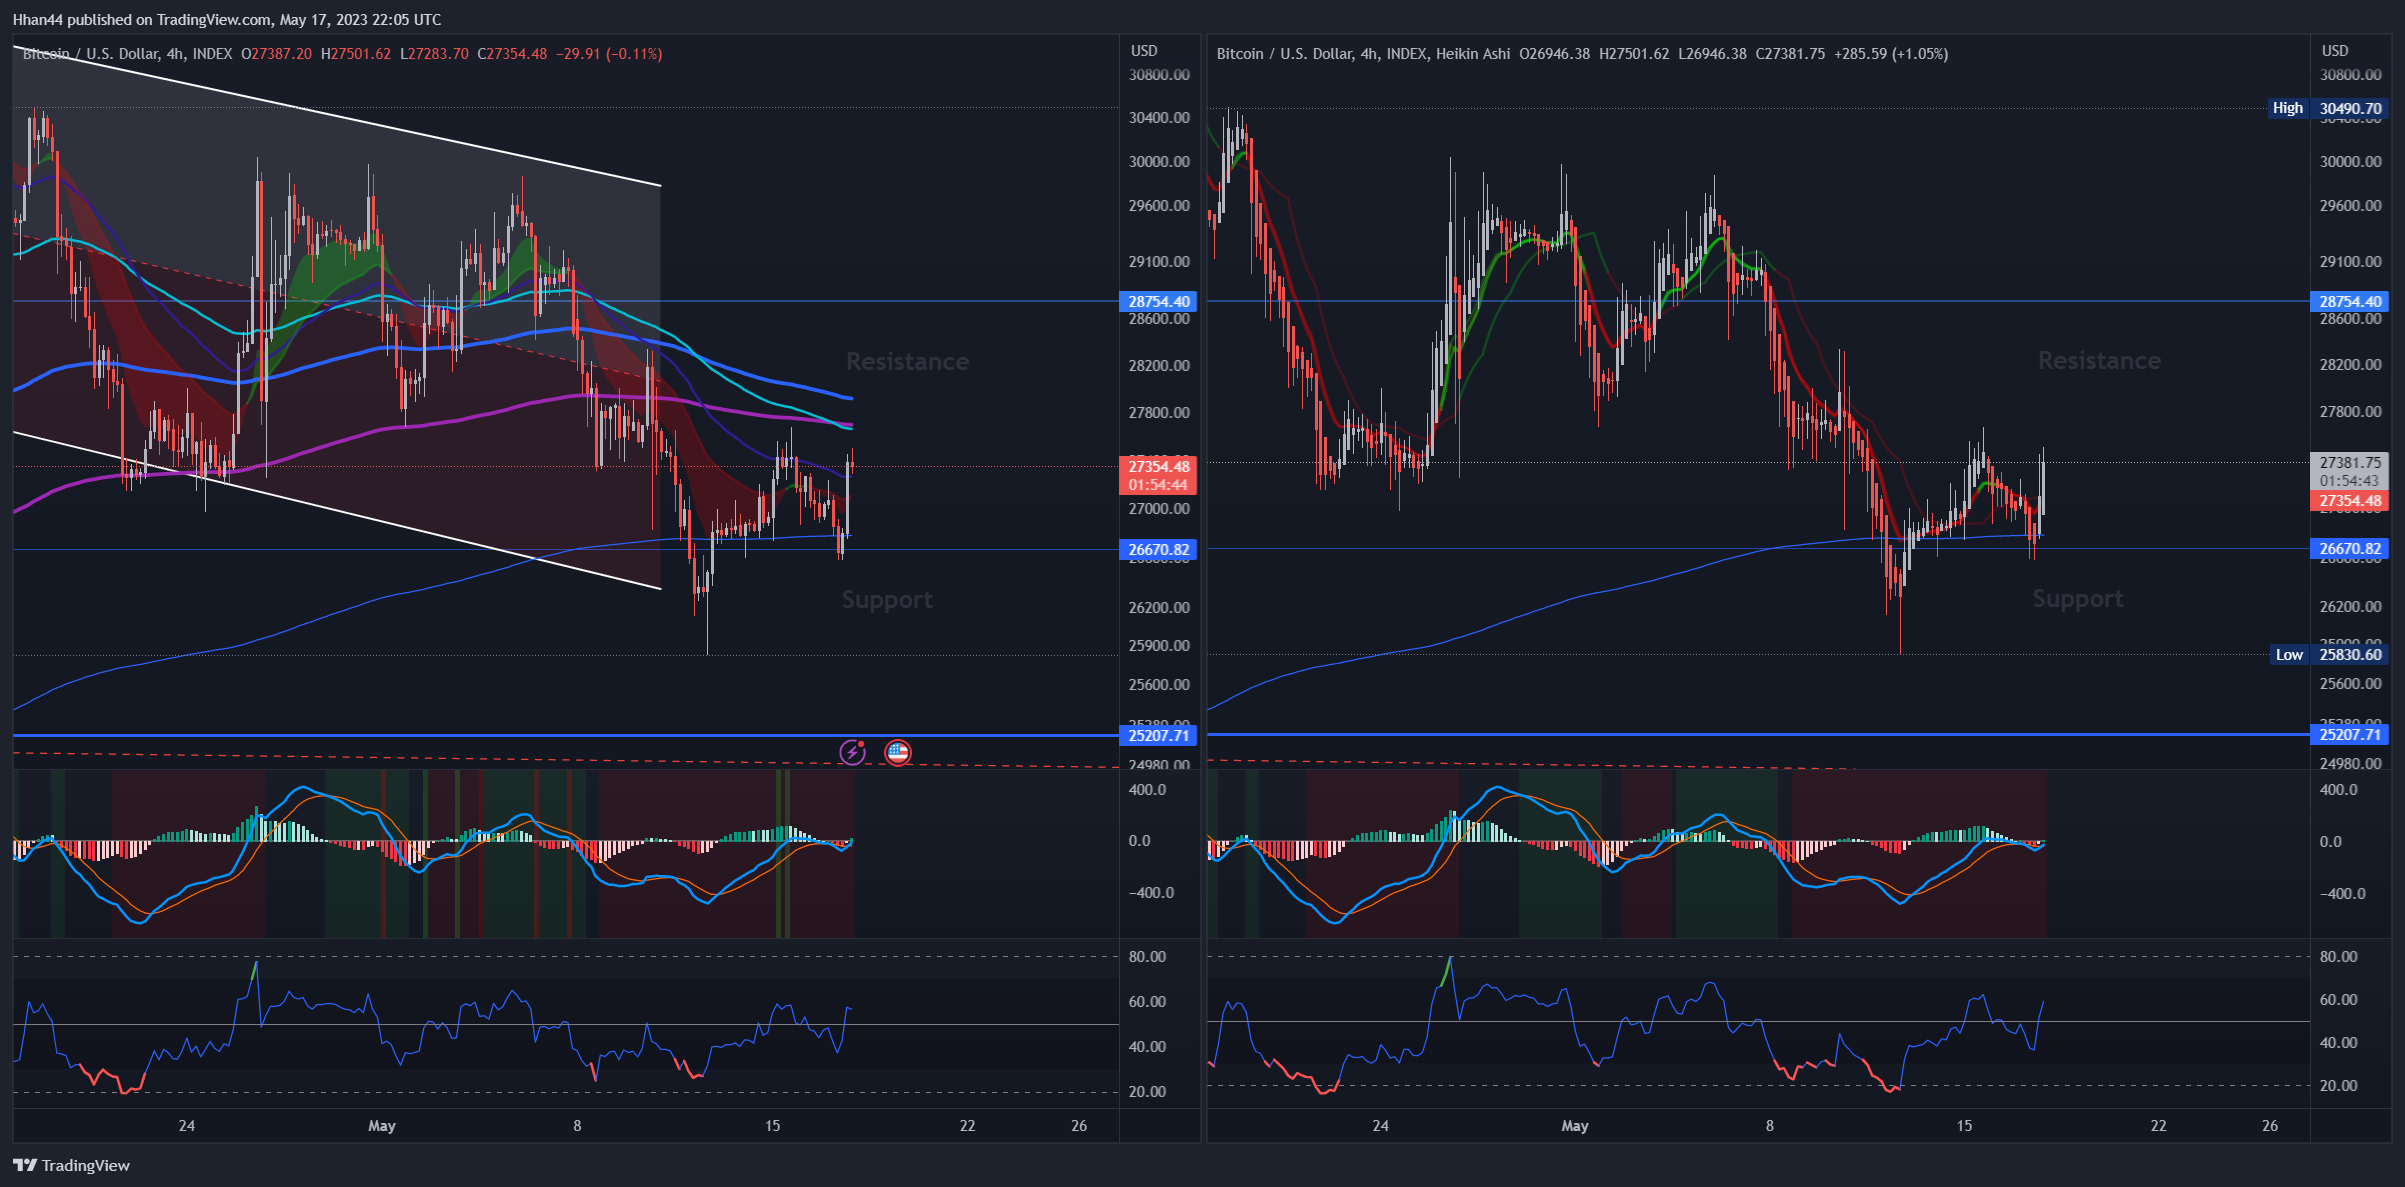Click the 01:54:43 countdown on the Heikin Ashi chart

2349,481
